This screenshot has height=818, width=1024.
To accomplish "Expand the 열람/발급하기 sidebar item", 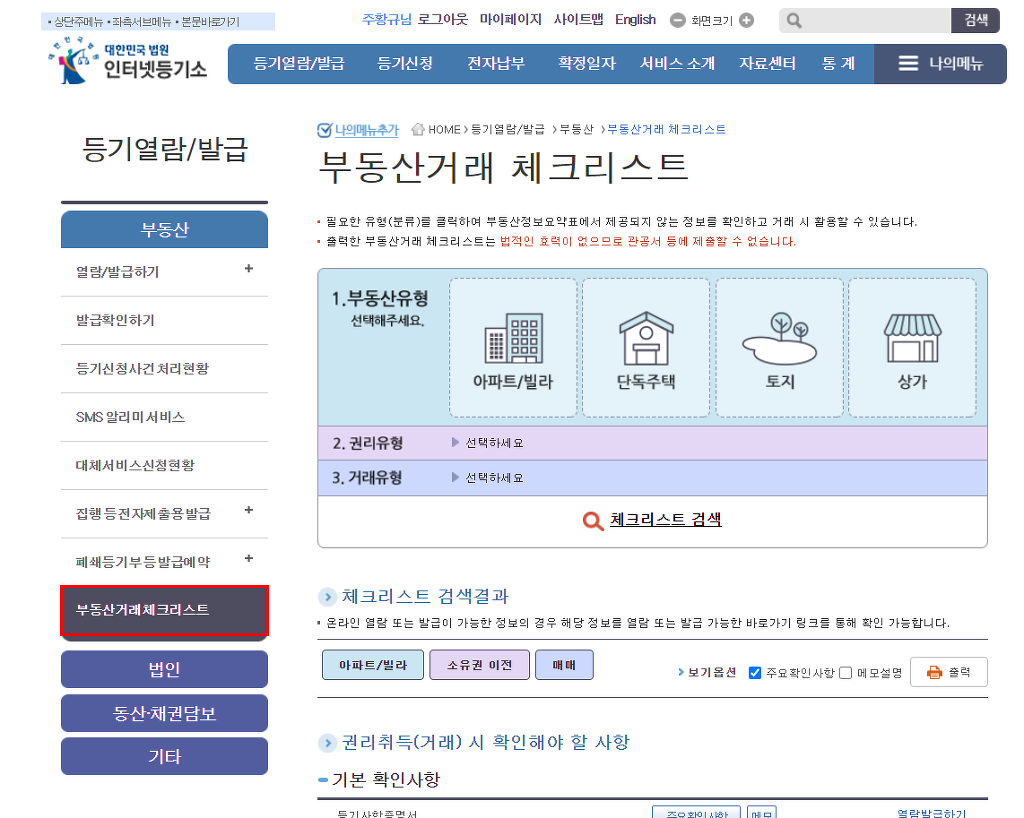I will click(248, 269).
